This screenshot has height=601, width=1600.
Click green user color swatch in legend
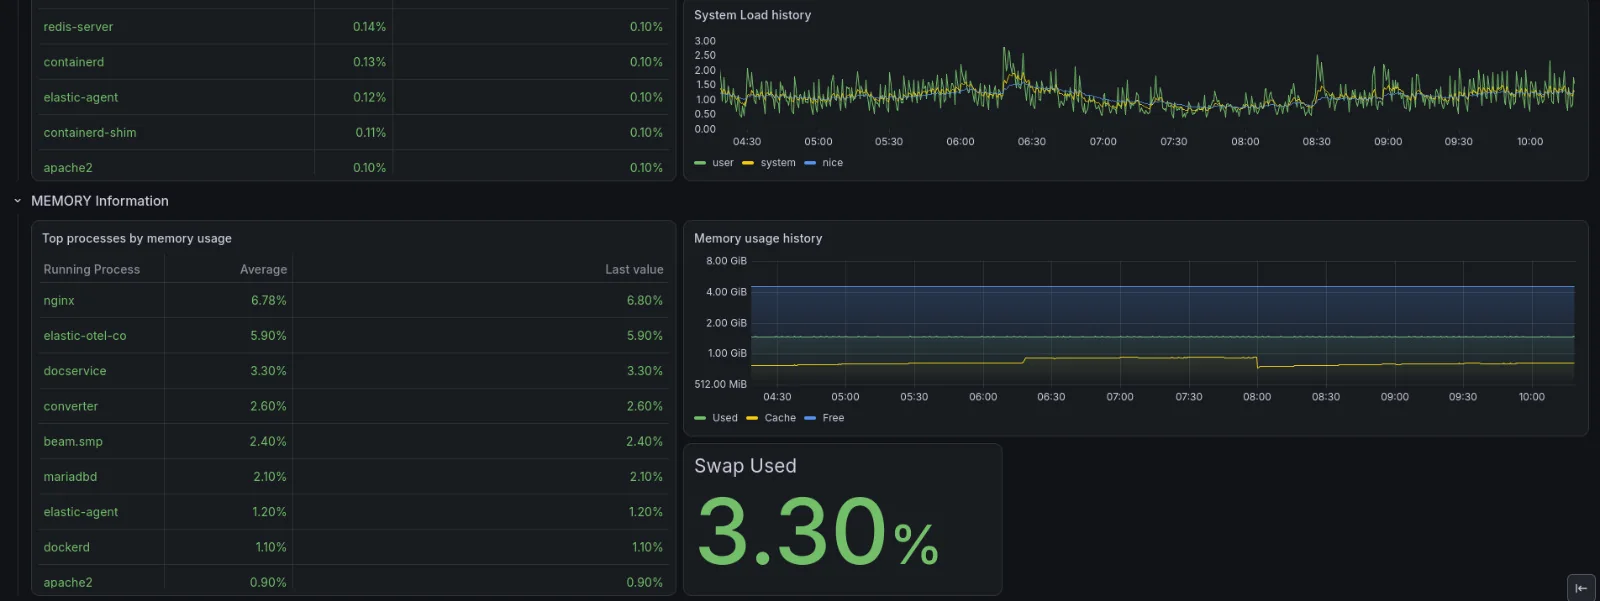[x=700, y=163]
